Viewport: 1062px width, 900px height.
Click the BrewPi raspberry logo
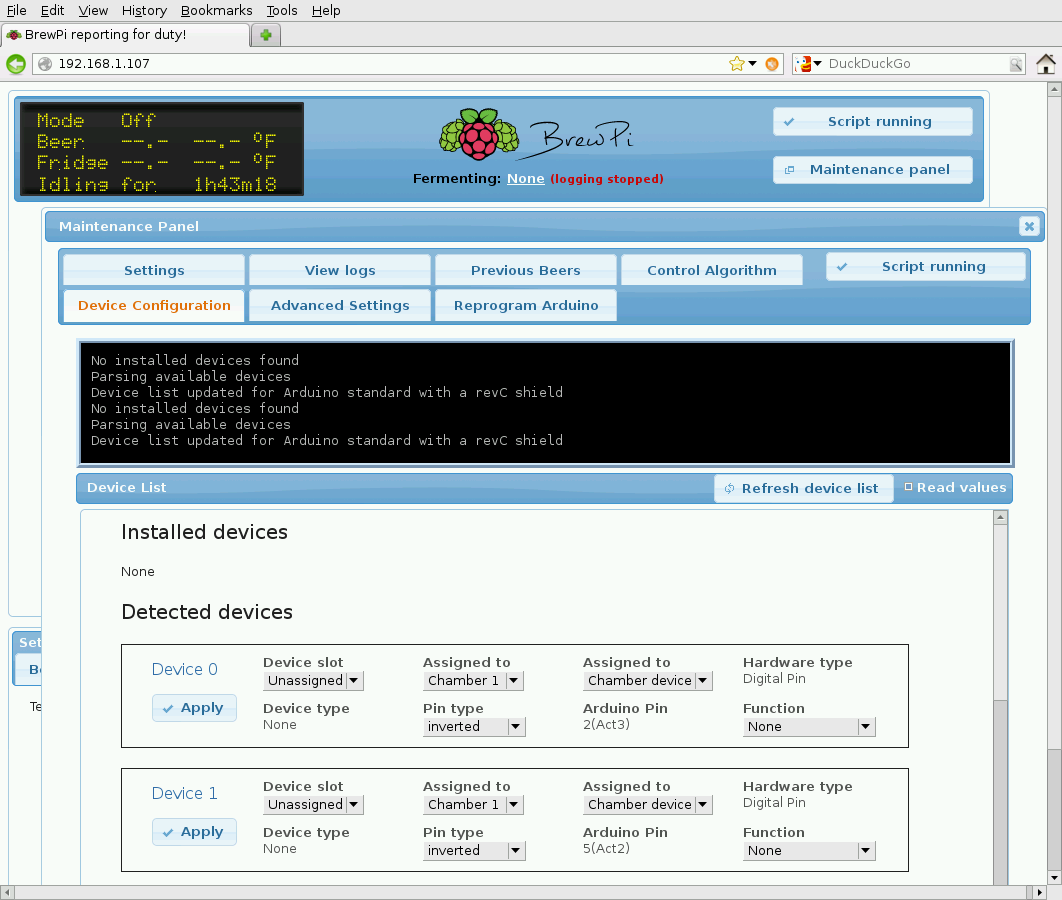(x=479, y=134)
